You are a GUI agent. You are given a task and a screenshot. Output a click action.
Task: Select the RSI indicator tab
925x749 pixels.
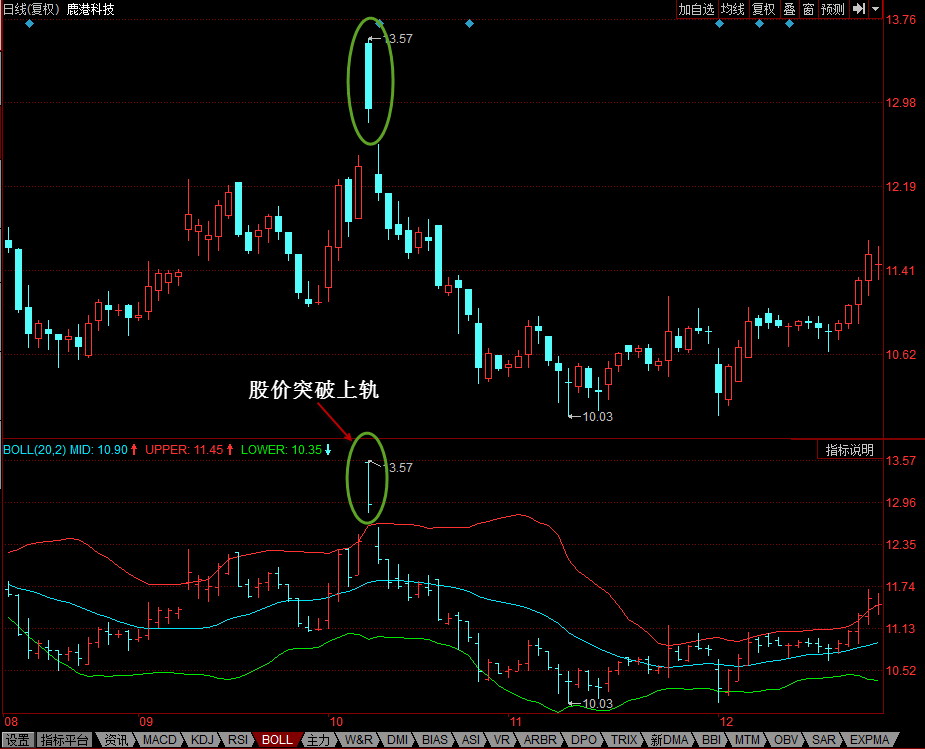(238, 740)
